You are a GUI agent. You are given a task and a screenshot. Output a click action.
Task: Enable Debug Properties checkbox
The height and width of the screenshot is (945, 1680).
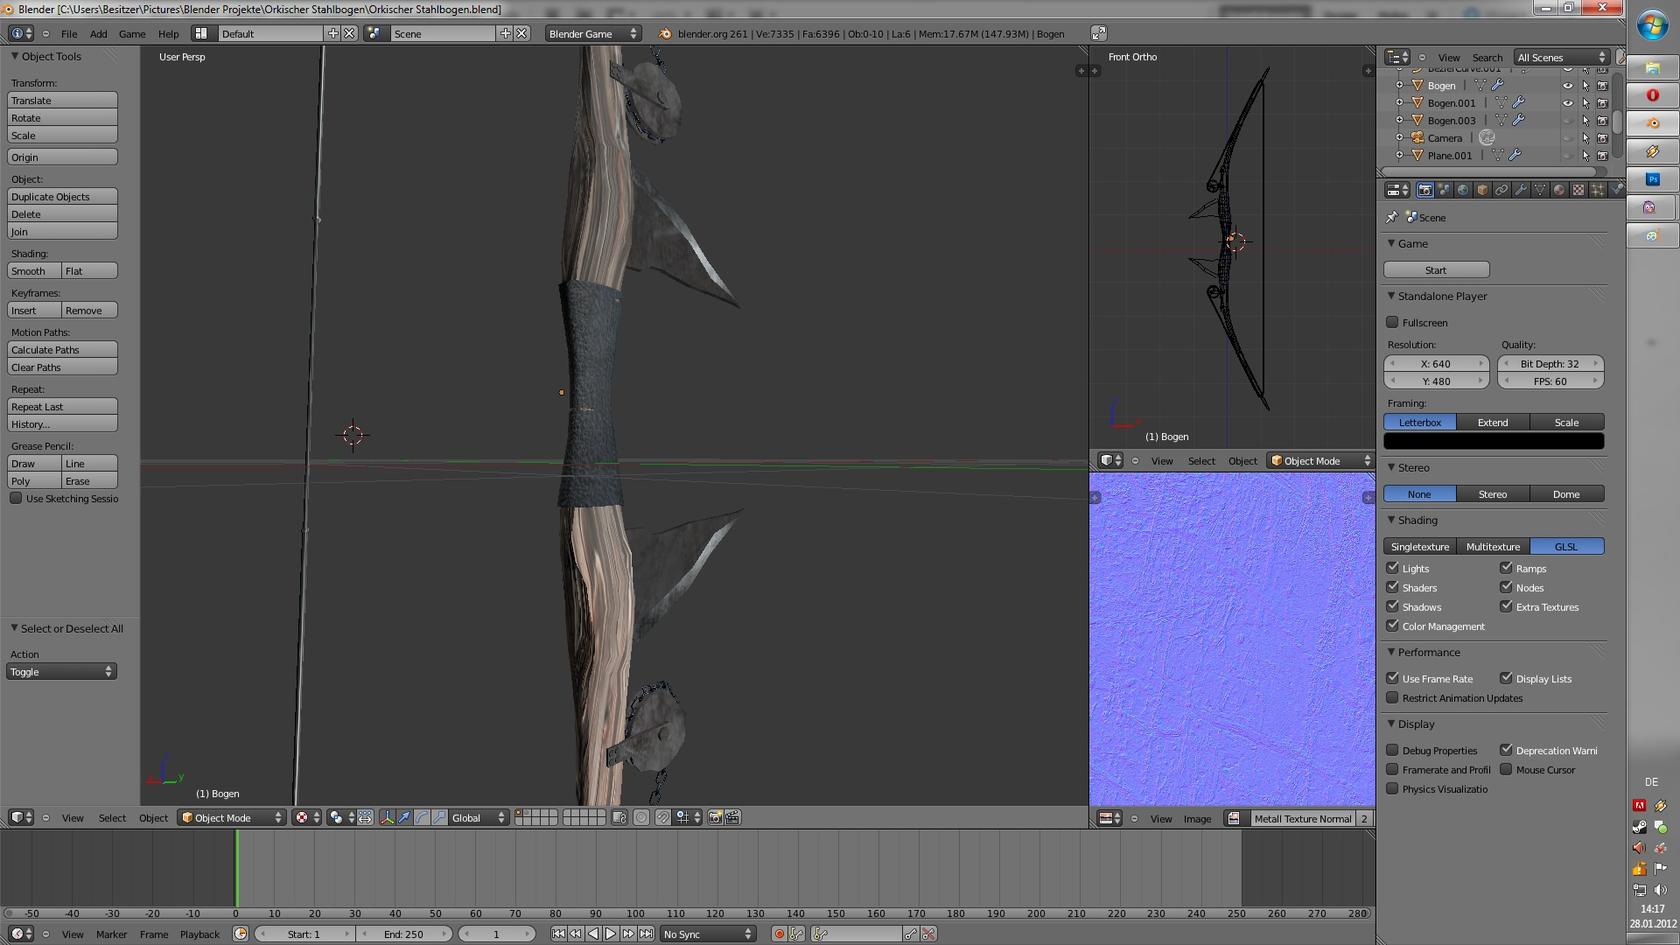tap(1392, 750)
